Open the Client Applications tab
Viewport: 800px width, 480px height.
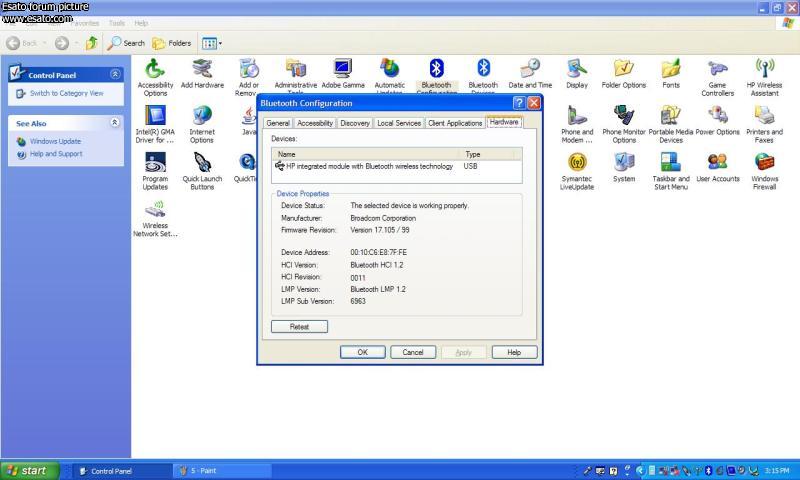[455, 123]
